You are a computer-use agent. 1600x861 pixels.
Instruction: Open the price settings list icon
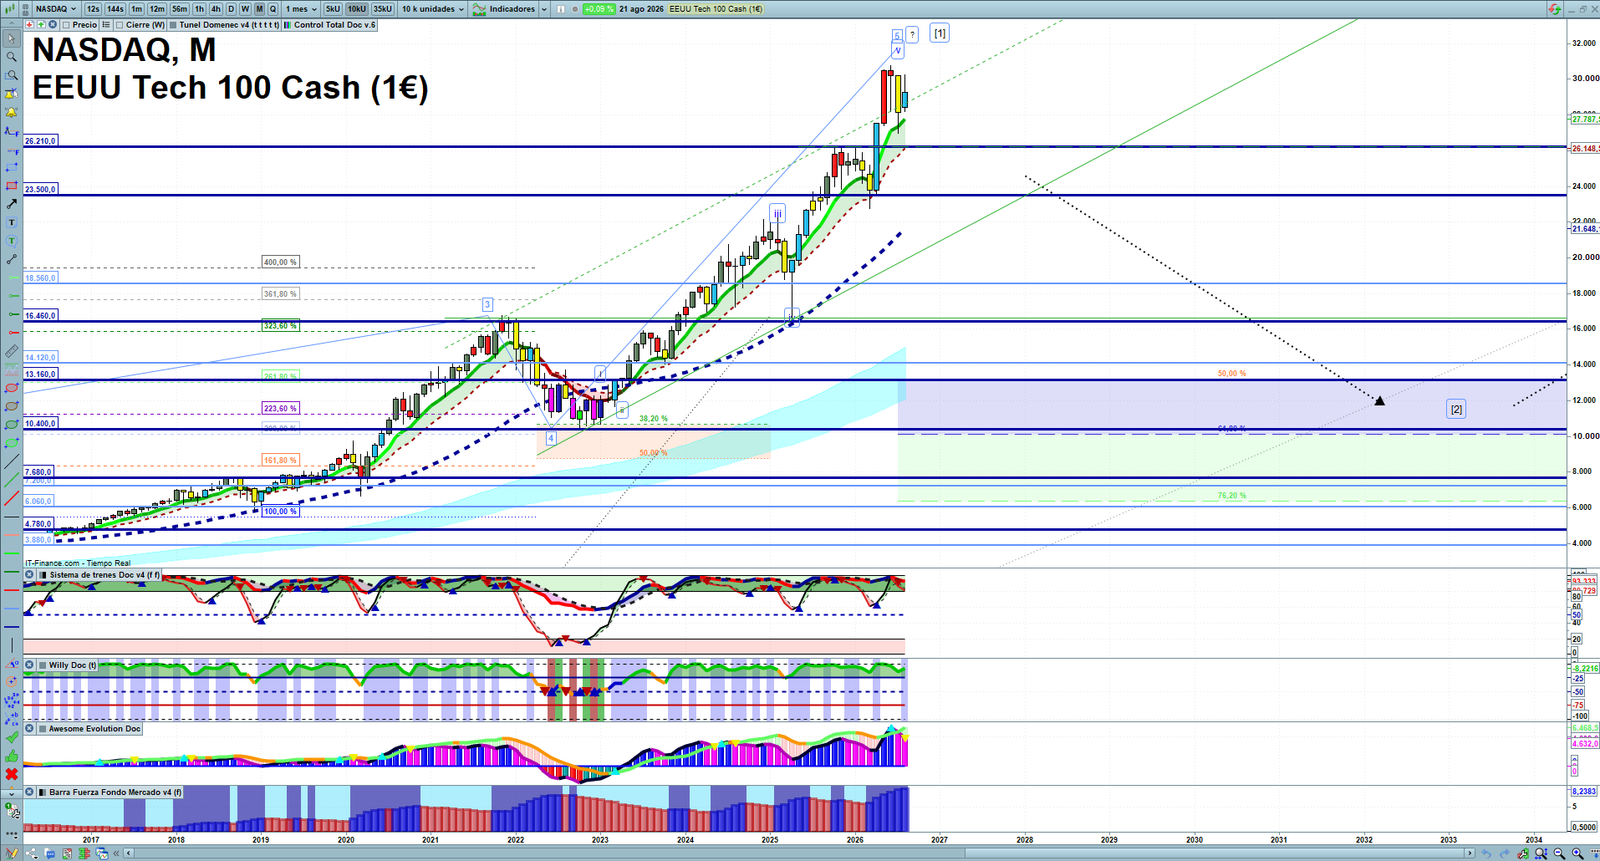pyautogui.click(x=106, y=25)
